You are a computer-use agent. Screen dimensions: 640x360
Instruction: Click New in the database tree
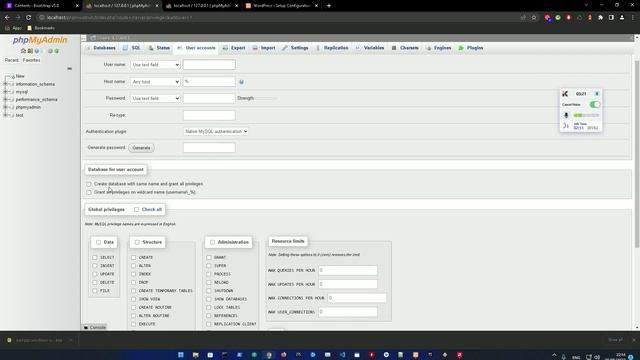point(20,76)
